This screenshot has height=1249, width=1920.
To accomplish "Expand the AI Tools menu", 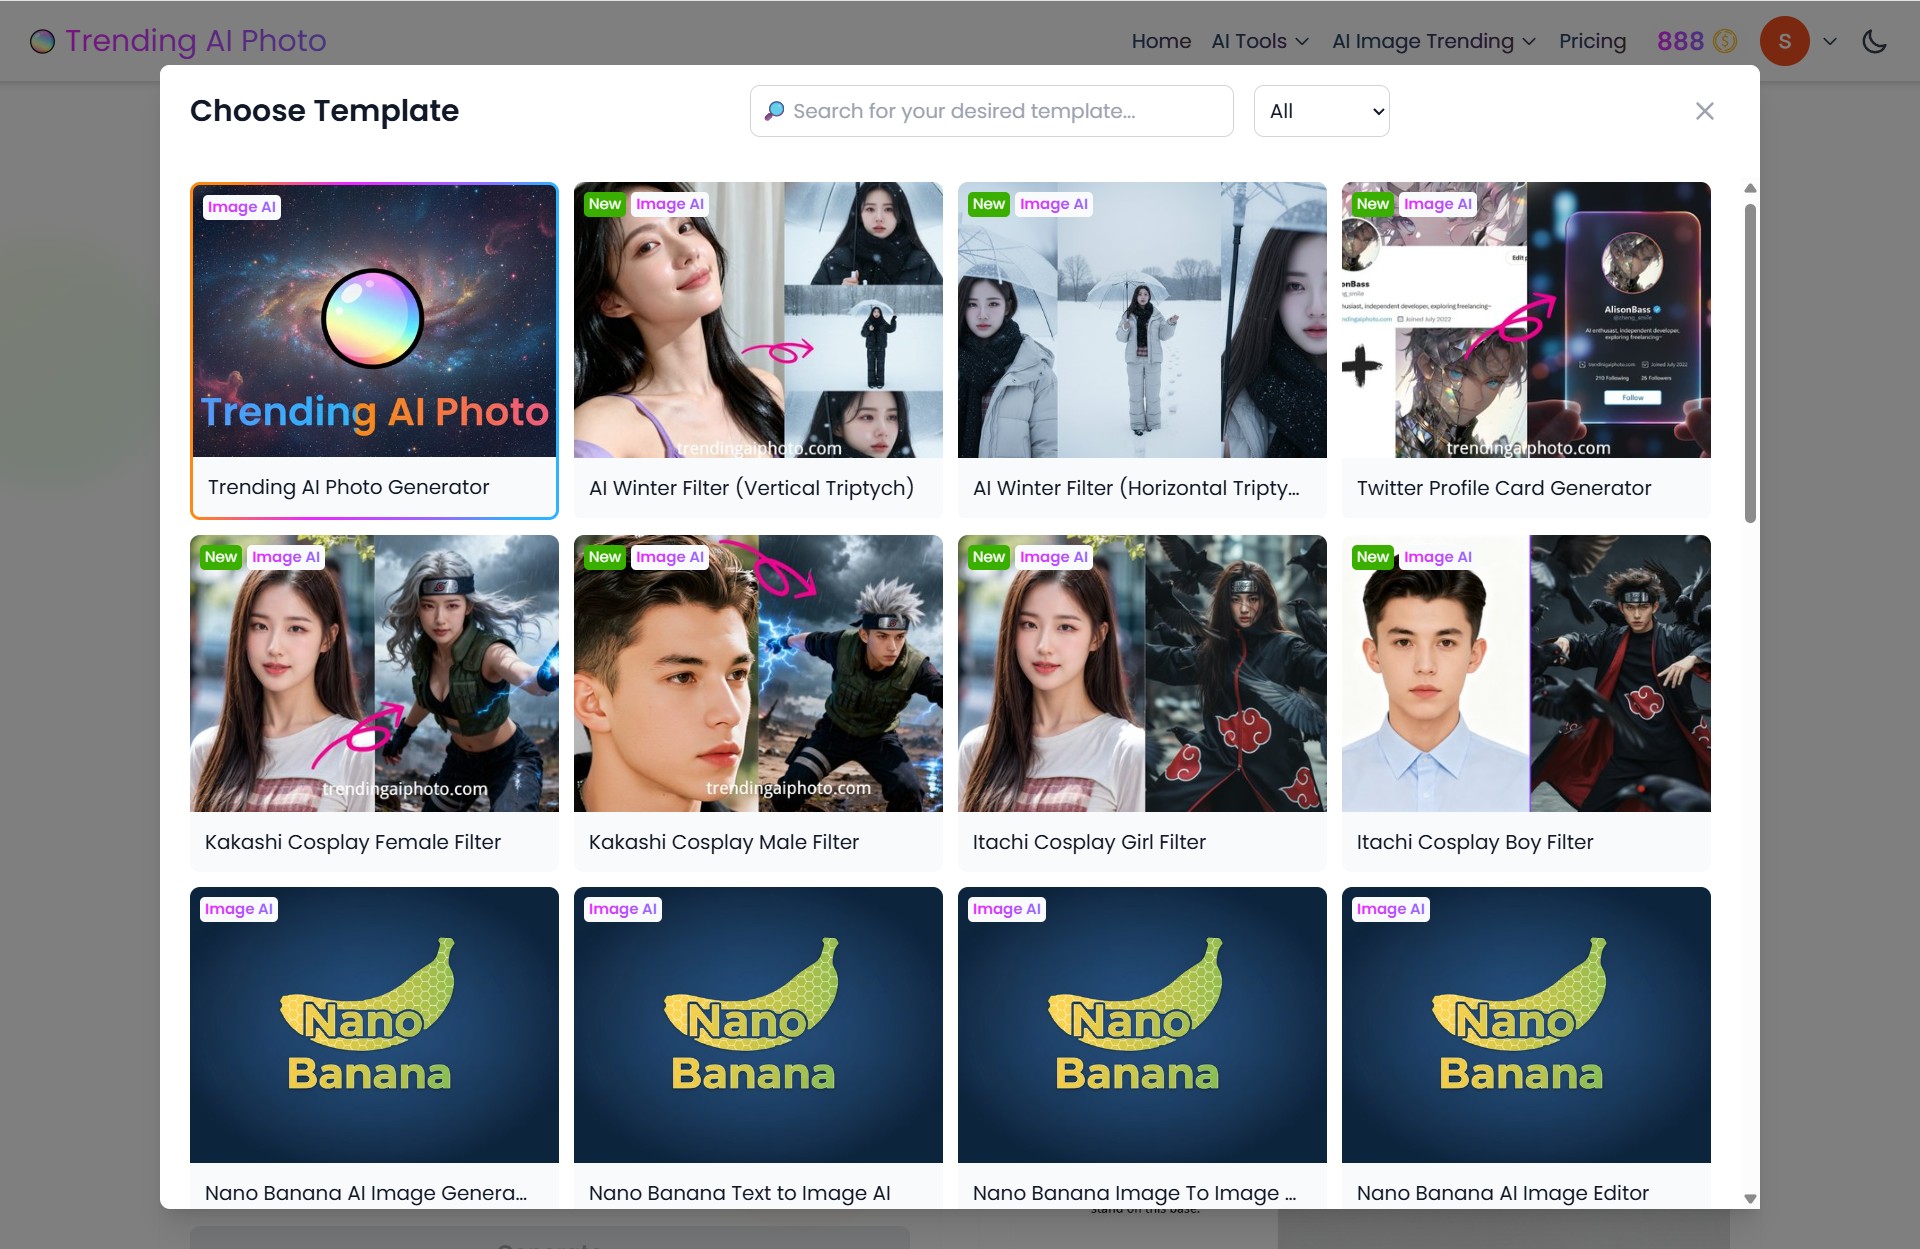I will 1258,41.
